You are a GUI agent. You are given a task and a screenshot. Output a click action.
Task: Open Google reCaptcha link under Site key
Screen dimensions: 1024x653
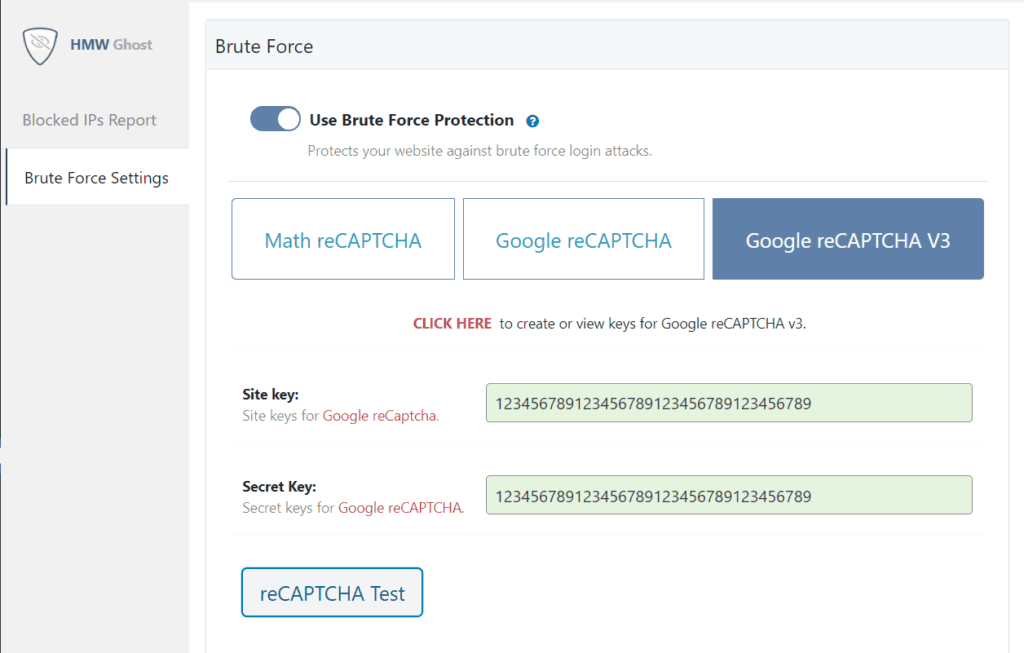tap(380, 416)
